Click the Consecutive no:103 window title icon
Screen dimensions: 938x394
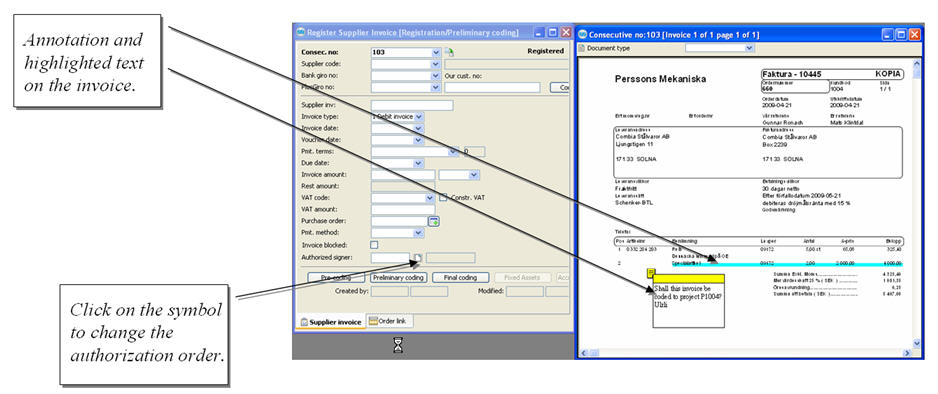[x=583, y=35]
